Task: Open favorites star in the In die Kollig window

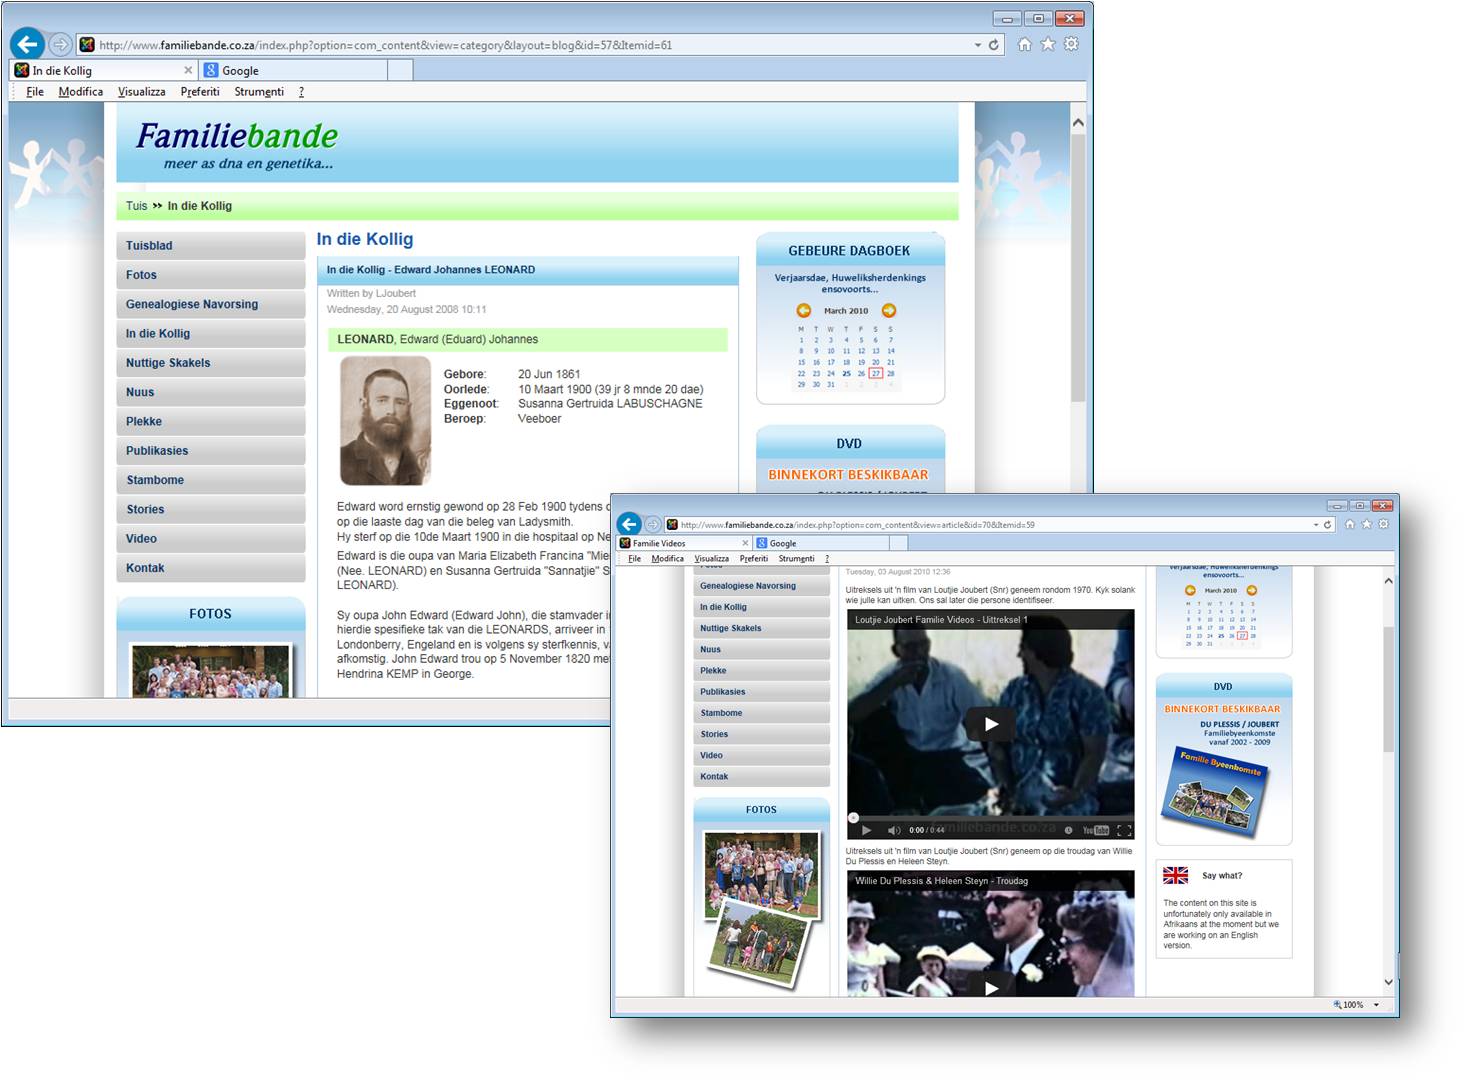Action: [1048, 44]
